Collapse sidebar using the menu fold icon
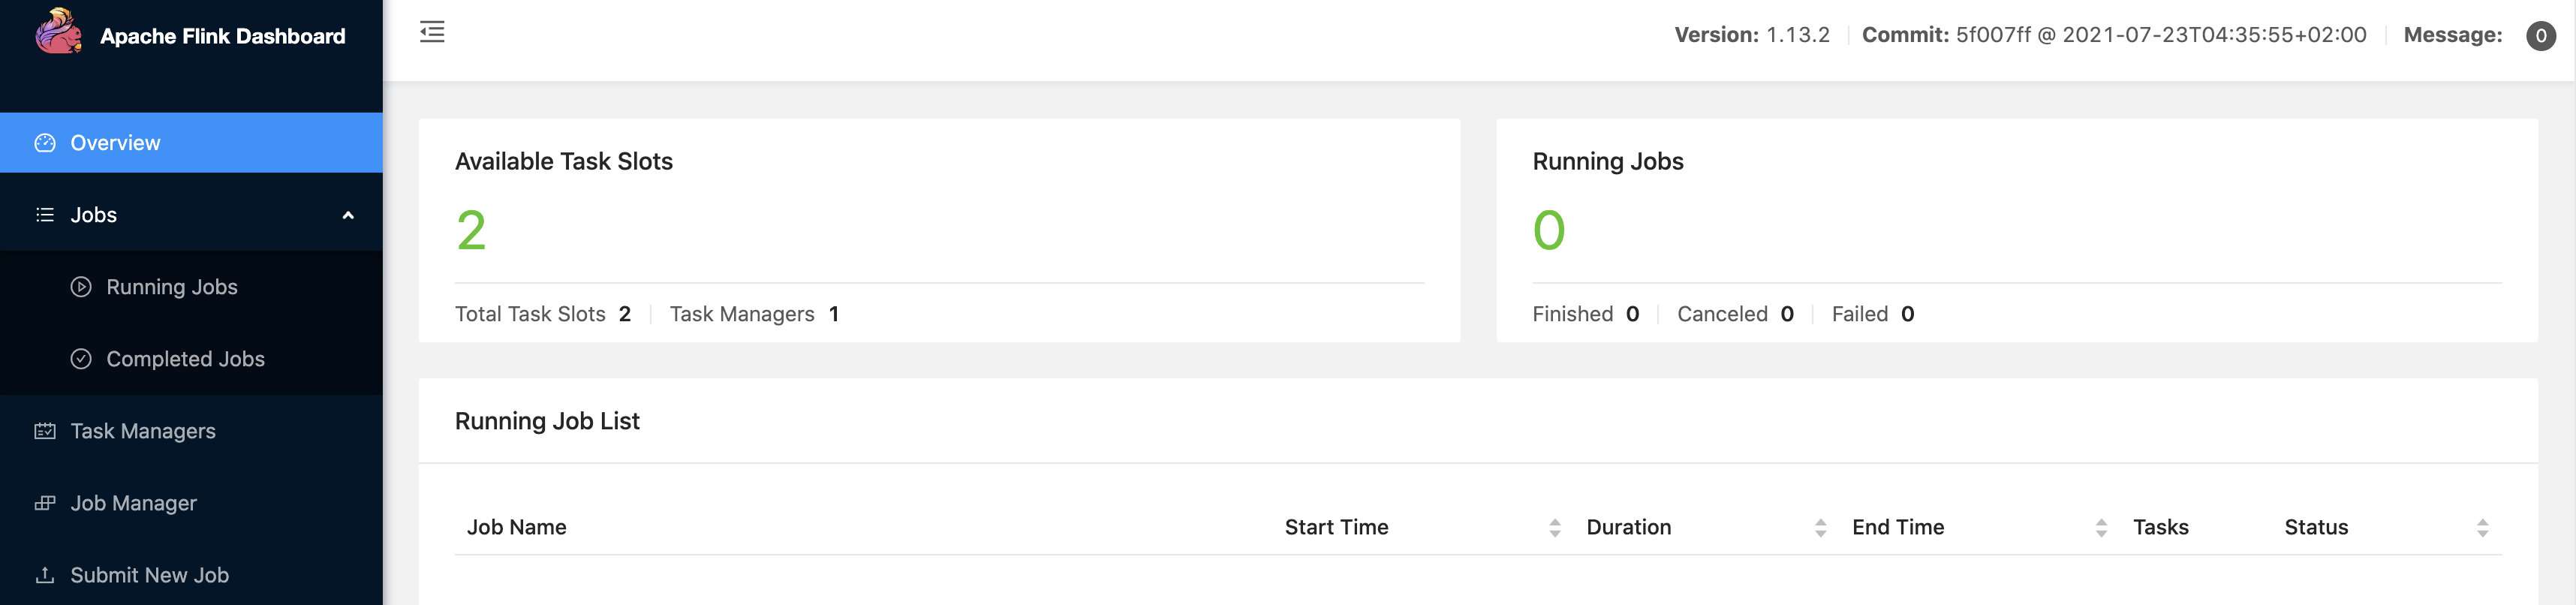 432,32
